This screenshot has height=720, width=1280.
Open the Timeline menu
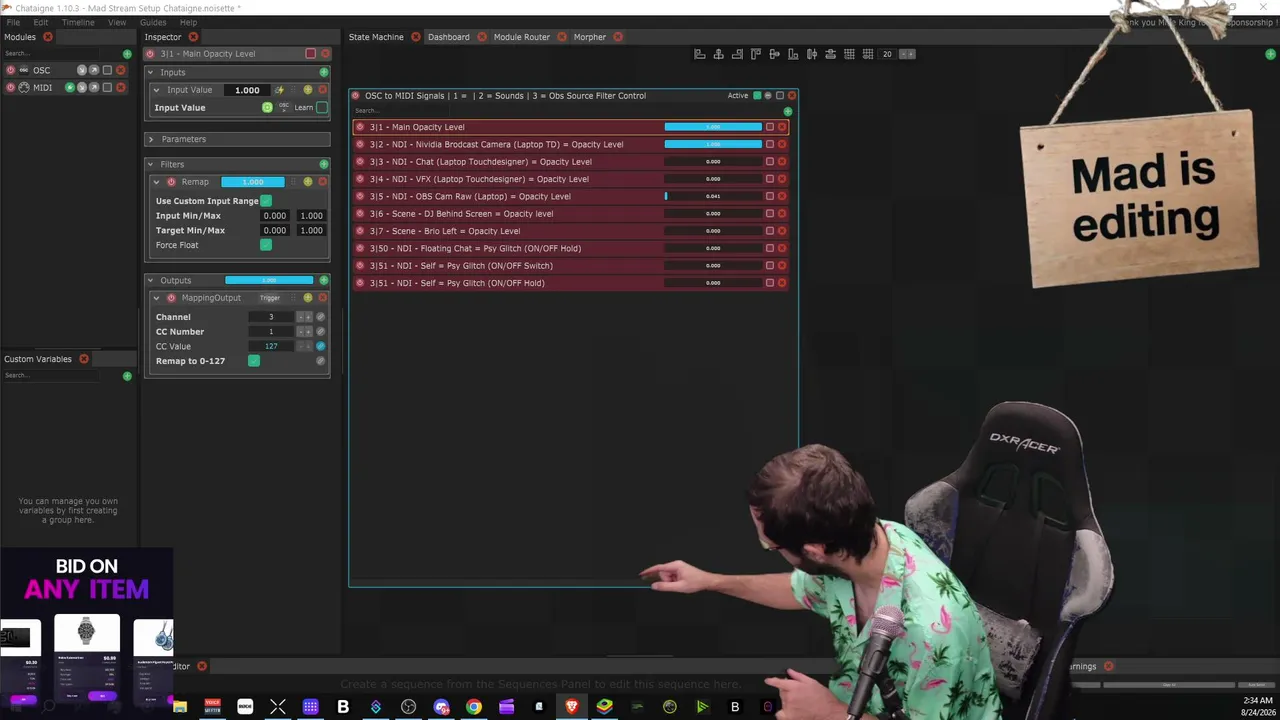(78, 22)
